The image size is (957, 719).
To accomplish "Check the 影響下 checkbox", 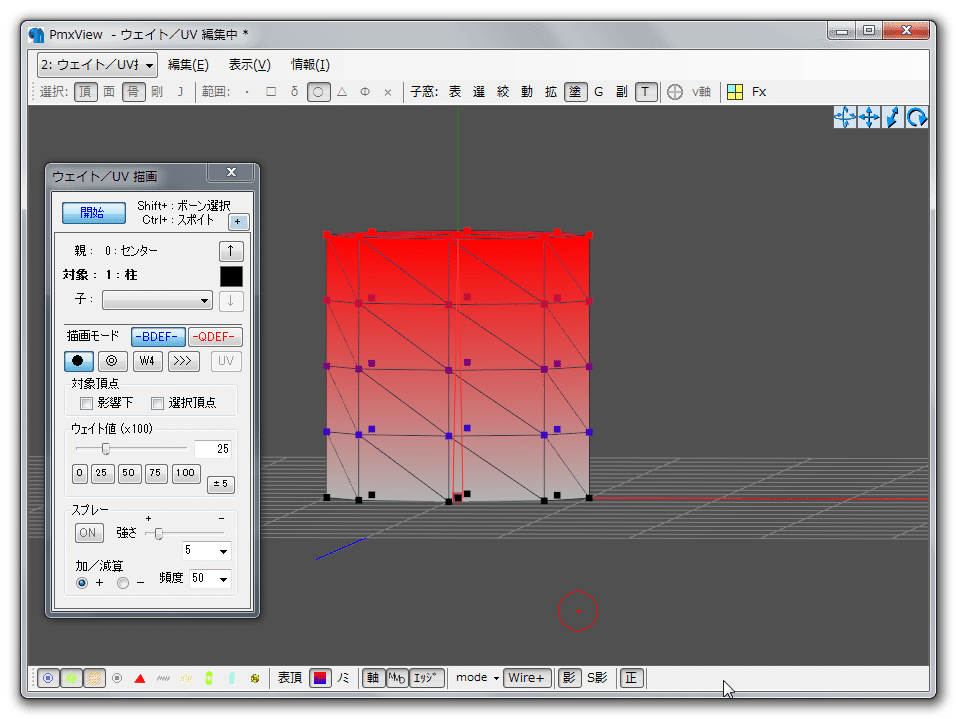I will pos(86,403).
